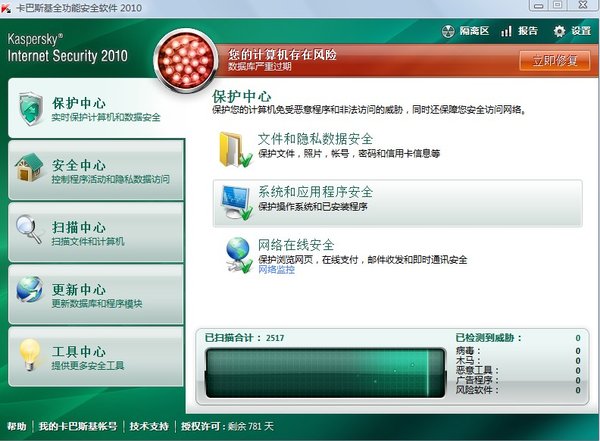The image size is (600, 441).
Task: Select 网络在线安全 section heading
Action: 296,245
